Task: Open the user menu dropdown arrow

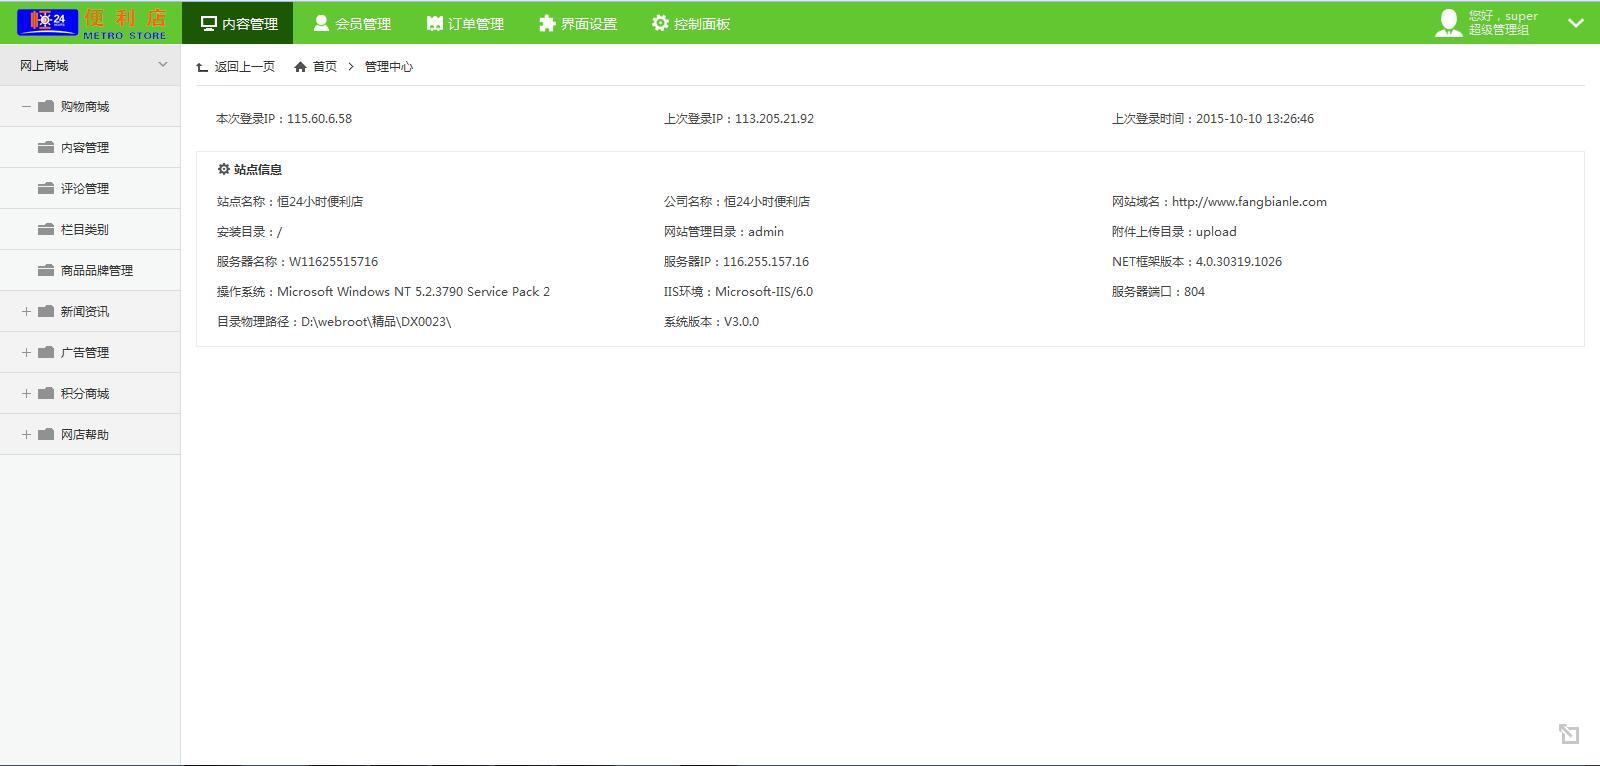Action: point(1576,23)
